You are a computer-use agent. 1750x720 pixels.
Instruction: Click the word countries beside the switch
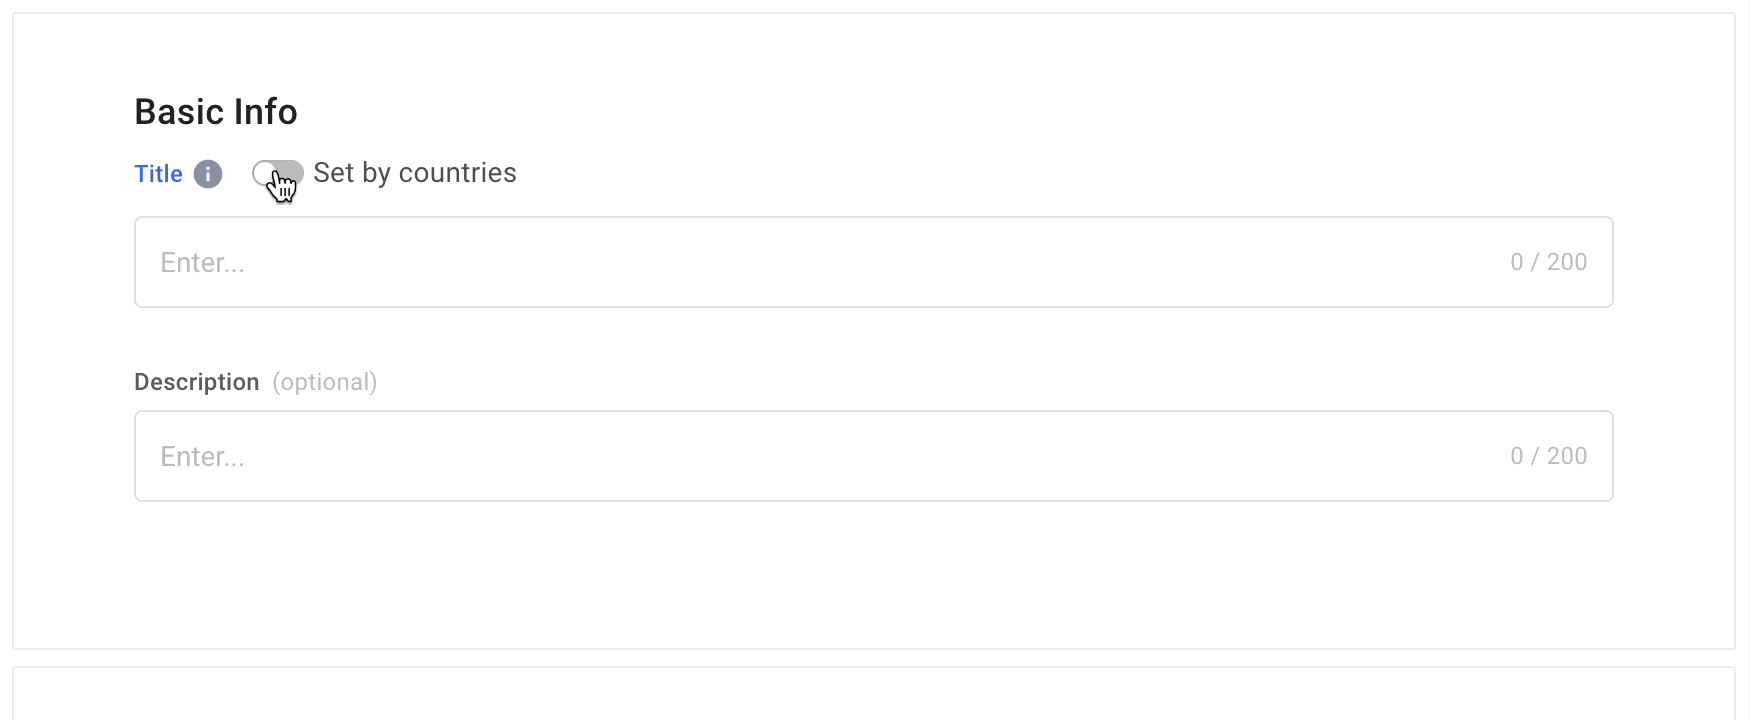point(458,173)
